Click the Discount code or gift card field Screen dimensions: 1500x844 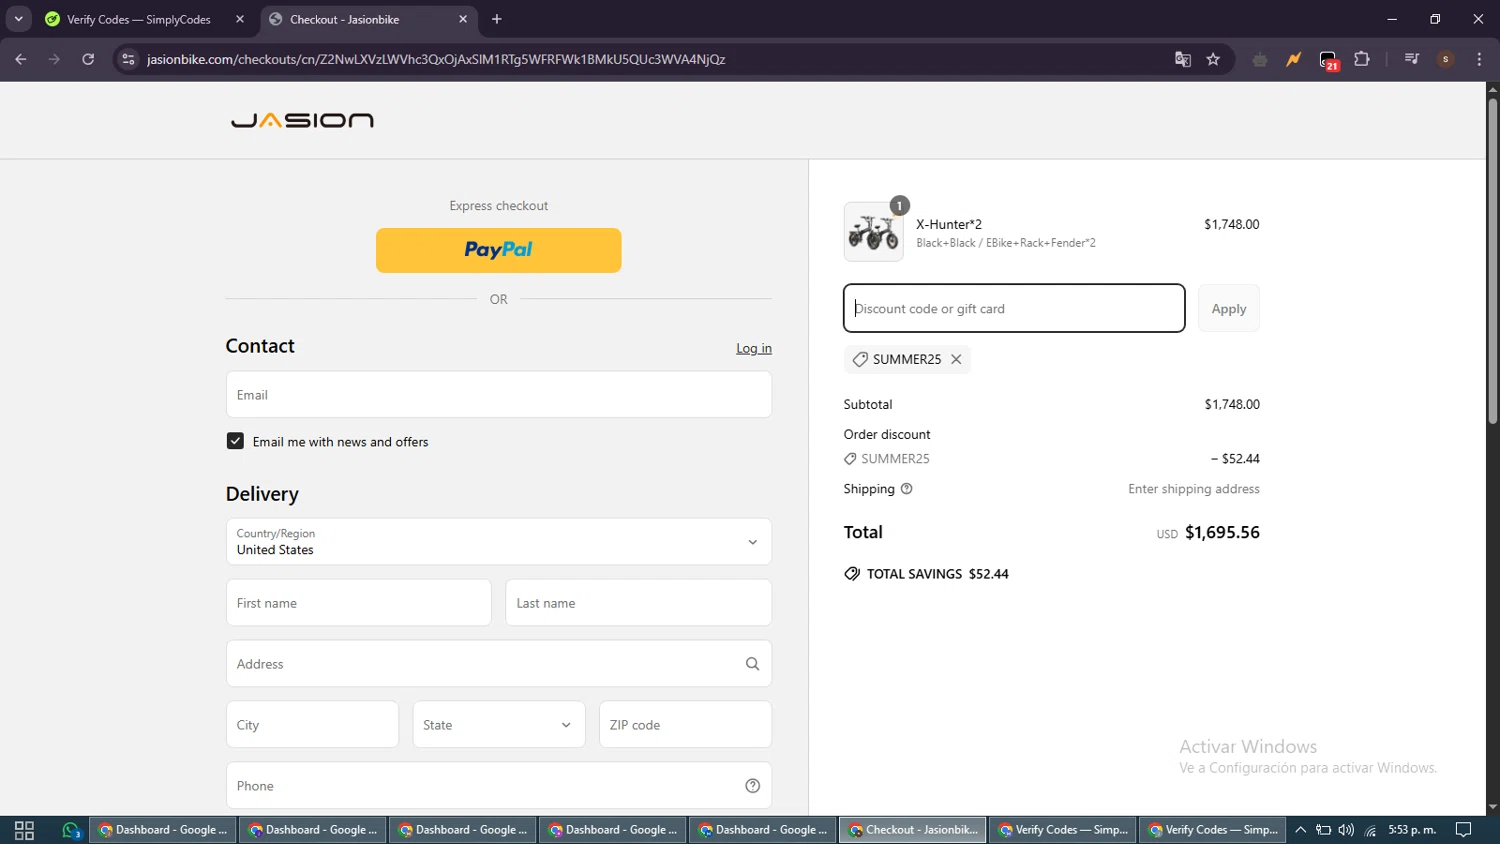[1014, 308]
